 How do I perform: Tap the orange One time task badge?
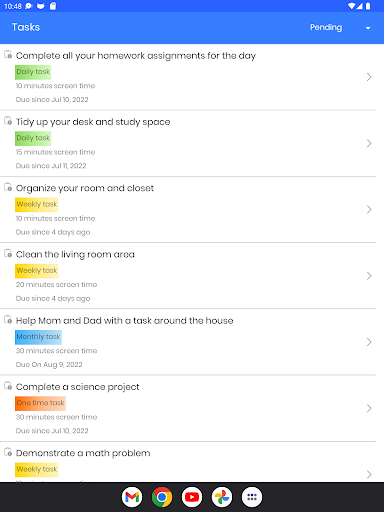(x=40, y=403)
